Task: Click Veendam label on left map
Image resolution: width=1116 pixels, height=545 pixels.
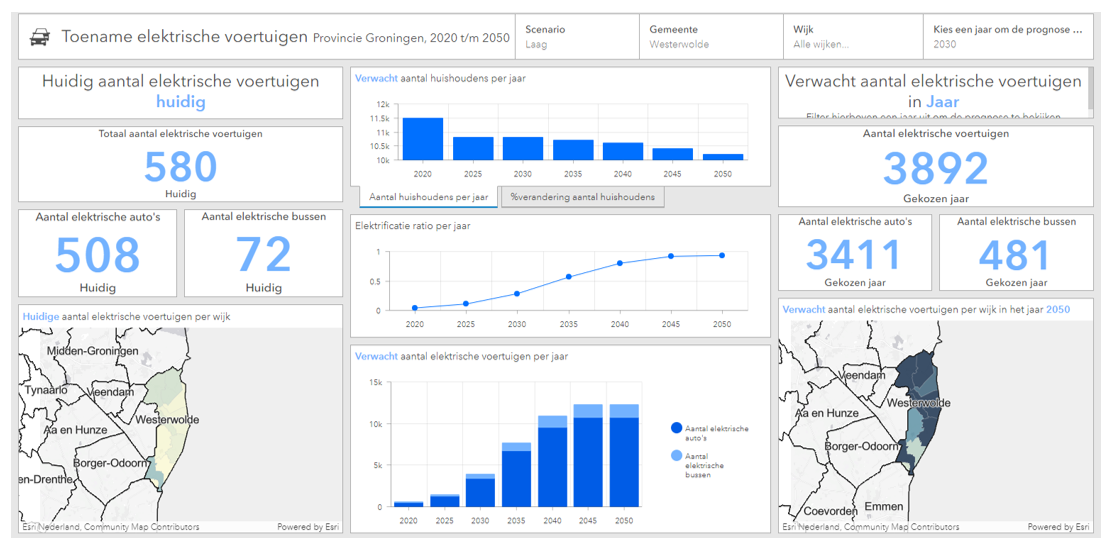Action: pyautogui.click(x=112, y=391)
